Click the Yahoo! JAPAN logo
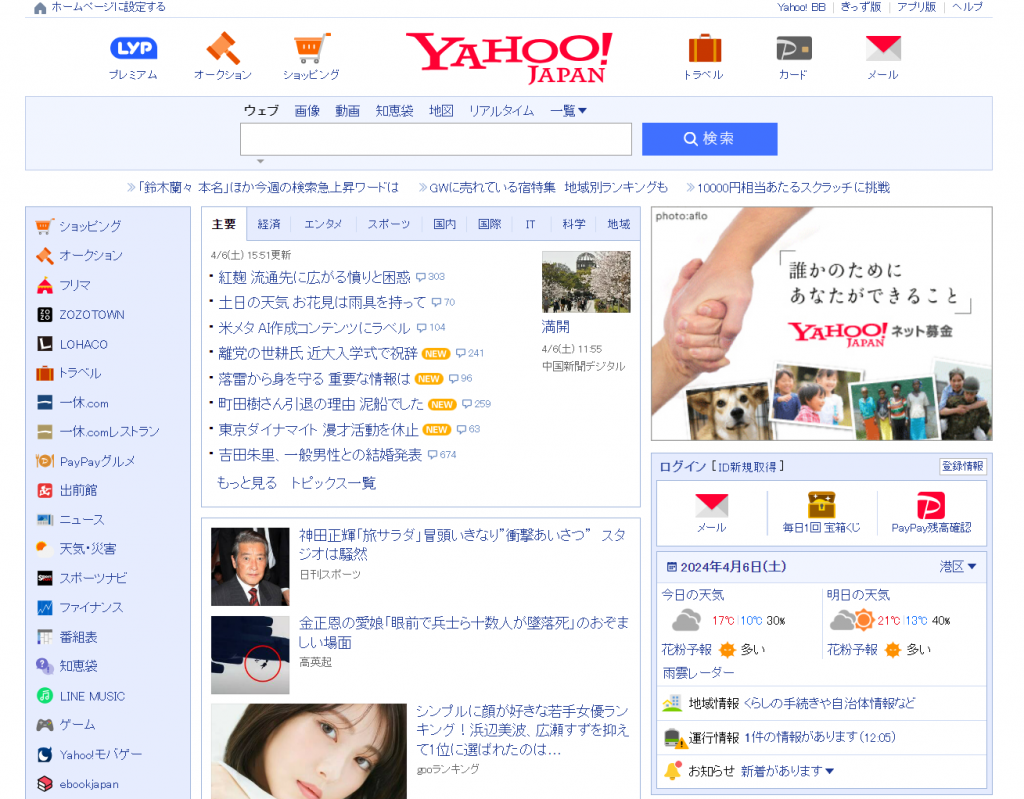This screenshot has height=799, width=1024. pos(509,57)
